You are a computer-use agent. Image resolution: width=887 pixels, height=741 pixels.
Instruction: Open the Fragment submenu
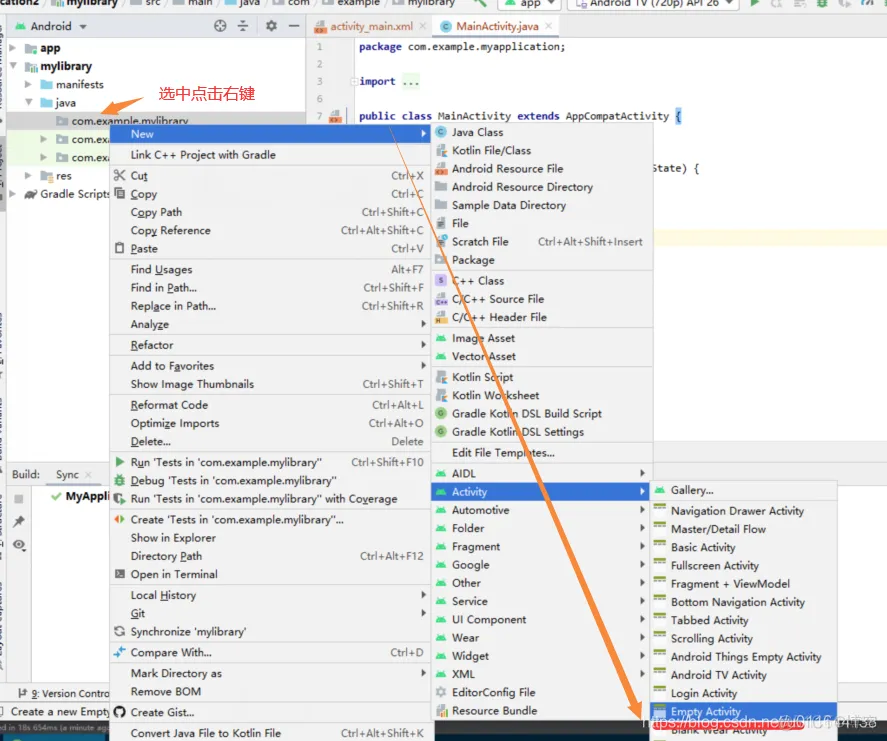[x=542, y=546]
